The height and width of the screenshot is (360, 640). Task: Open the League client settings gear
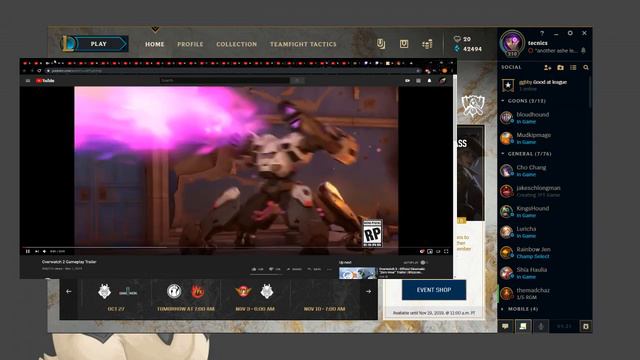click(x=570, y=33)
